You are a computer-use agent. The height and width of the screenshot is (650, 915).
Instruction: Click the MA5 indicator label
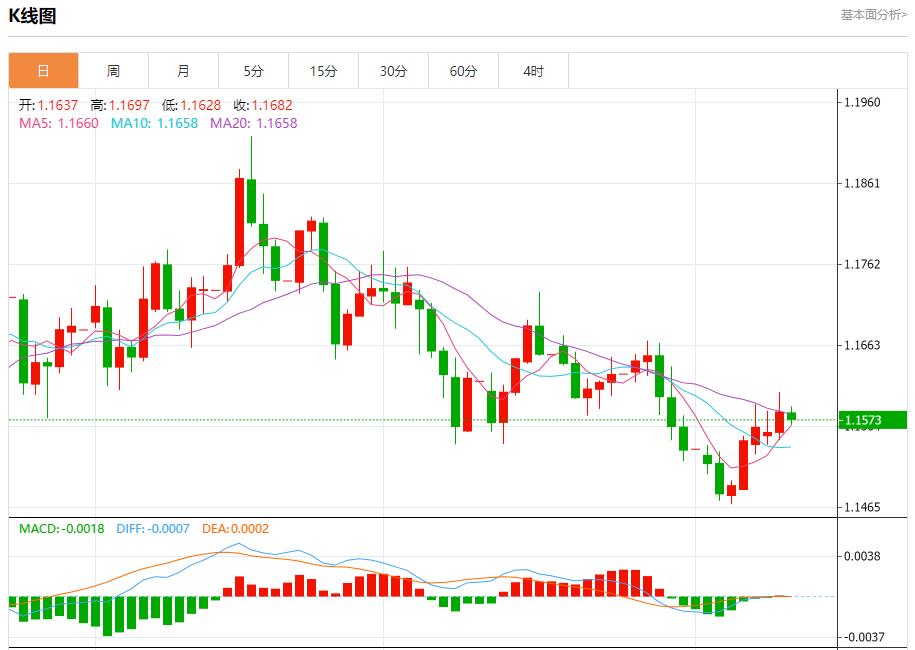pos(59,123)
